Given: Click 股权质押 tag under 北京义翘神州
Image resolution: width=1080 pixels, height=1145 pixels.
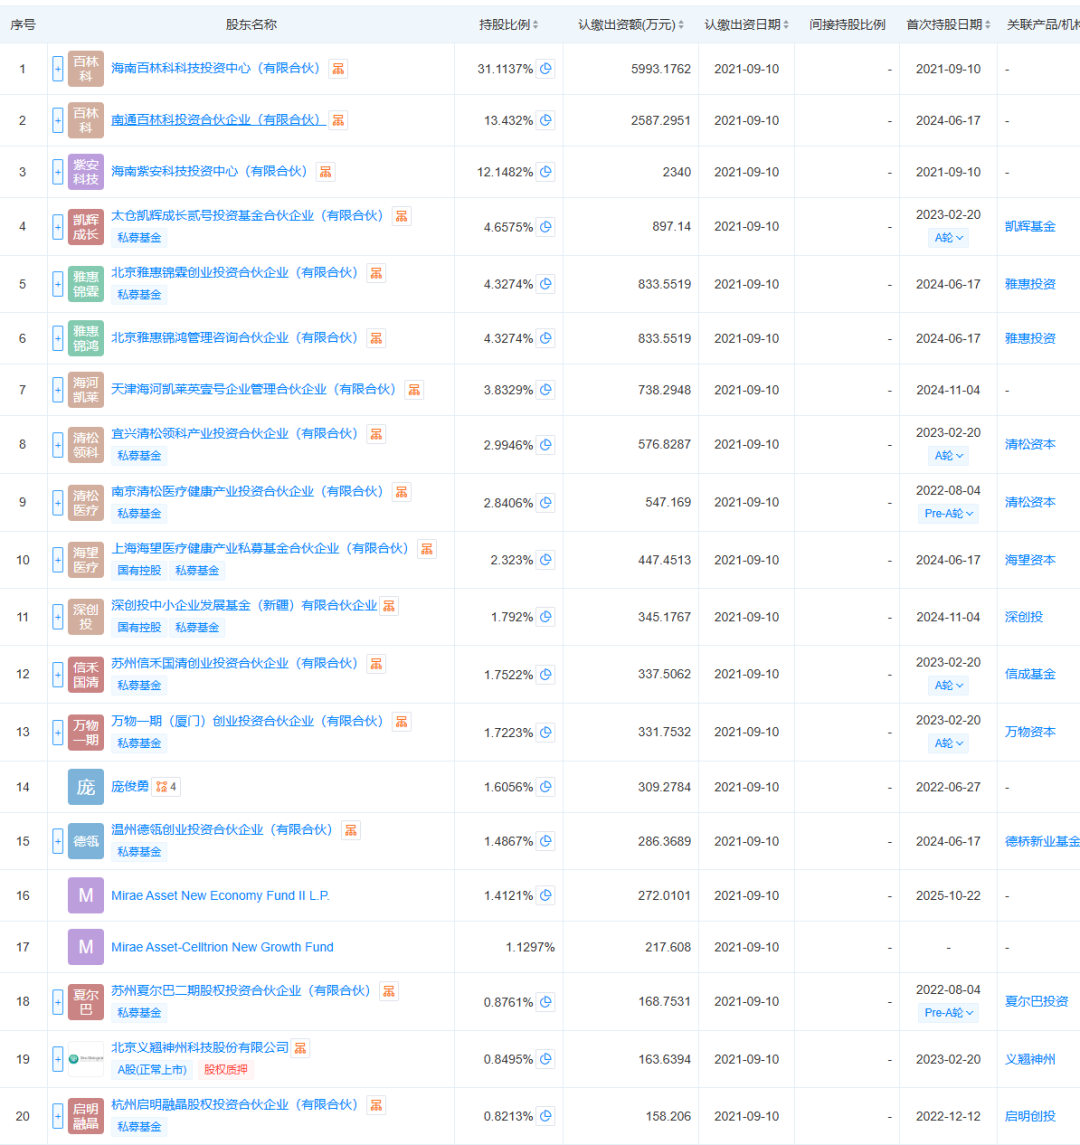Looking at the screenshot, I should click(226, 1070).
